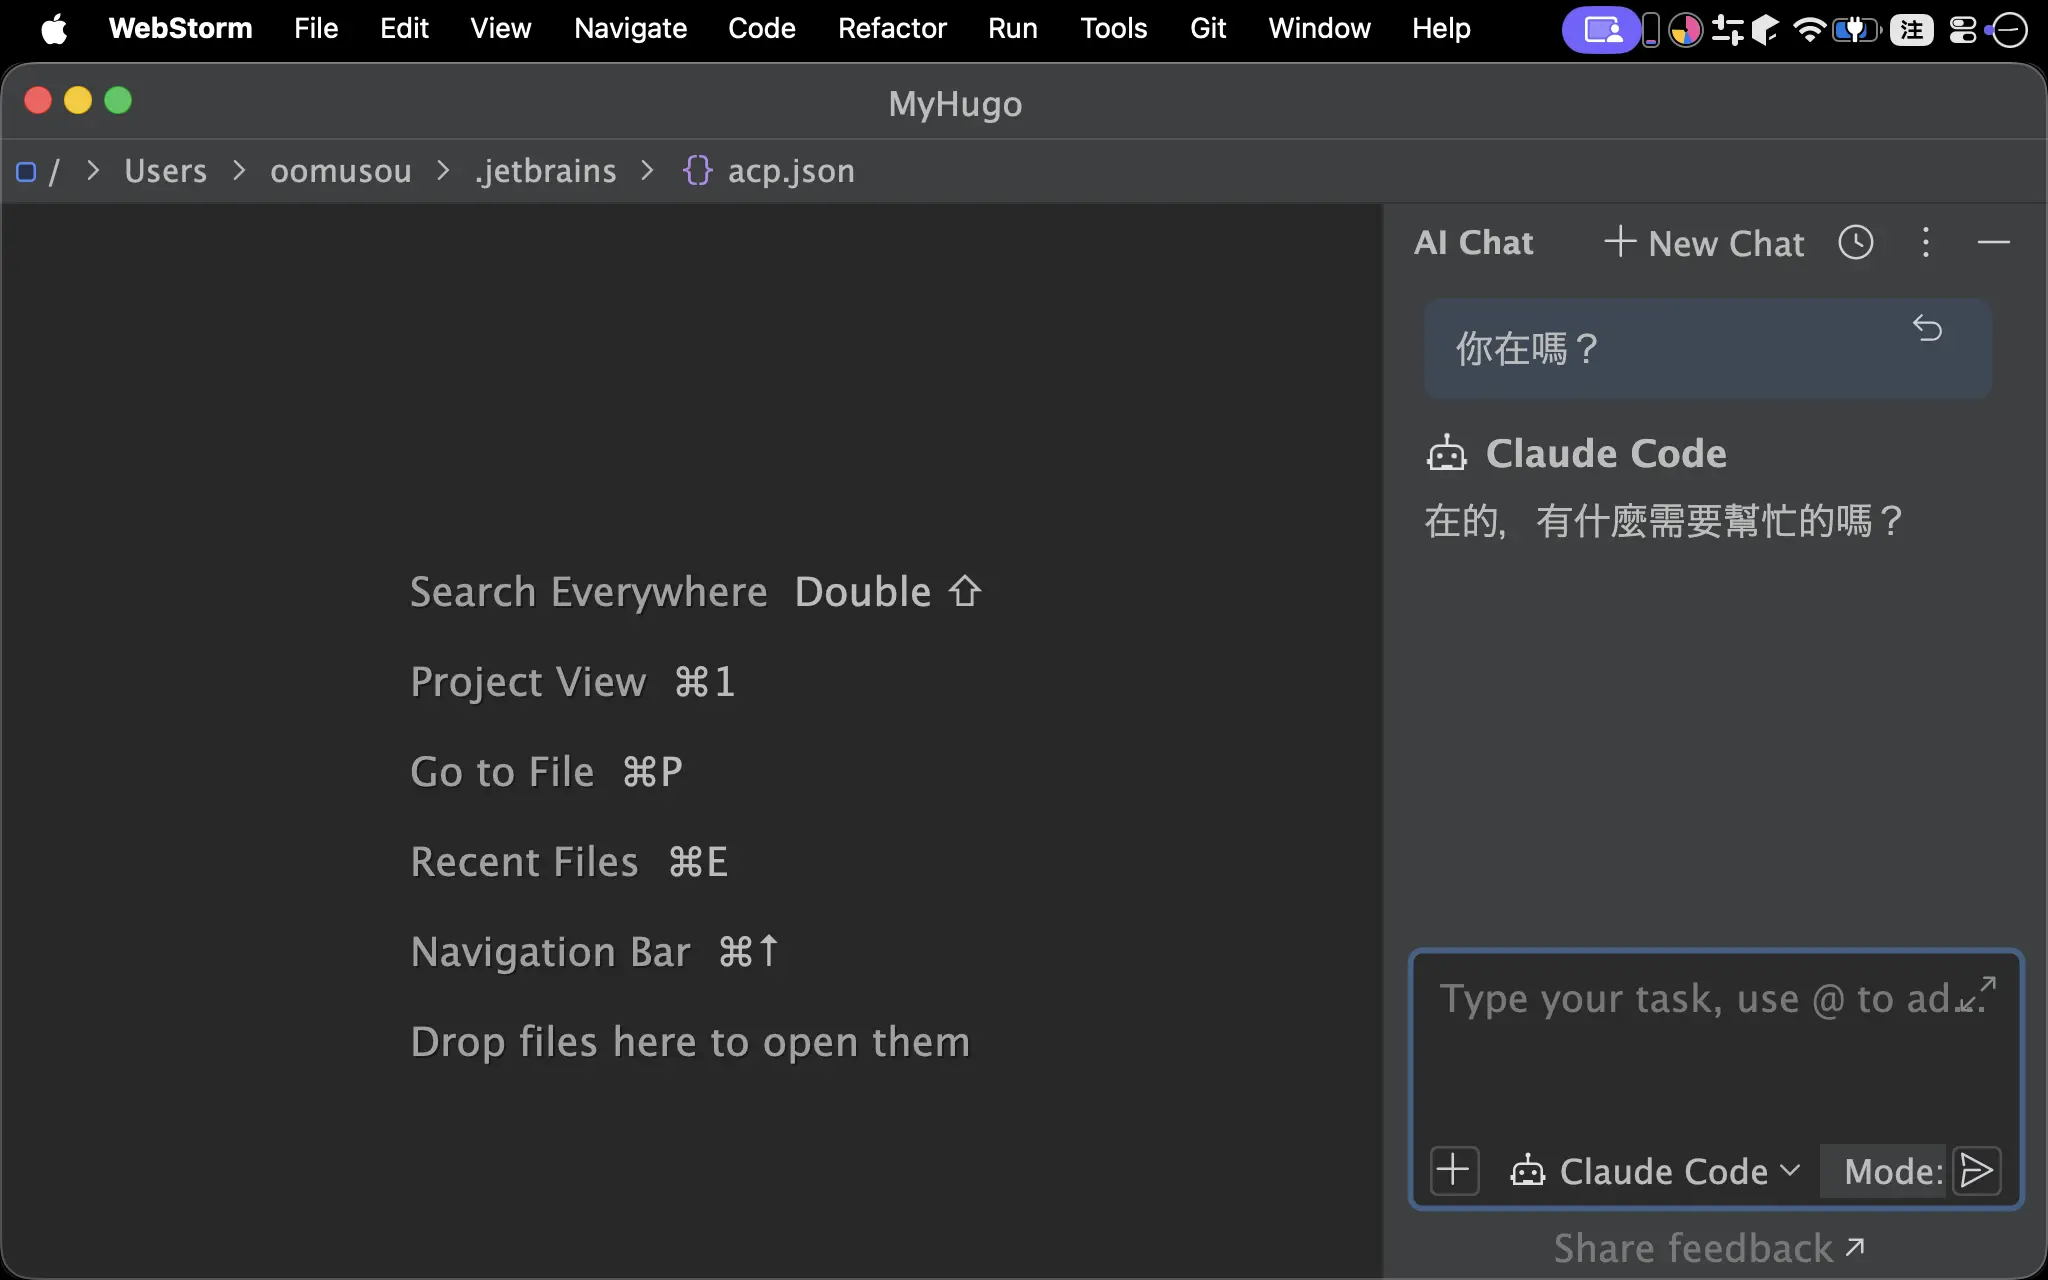Screen dimensions: 2048x1280
Task: Click the robot icon beside Claude Code heading
Action: (1446, 454)
